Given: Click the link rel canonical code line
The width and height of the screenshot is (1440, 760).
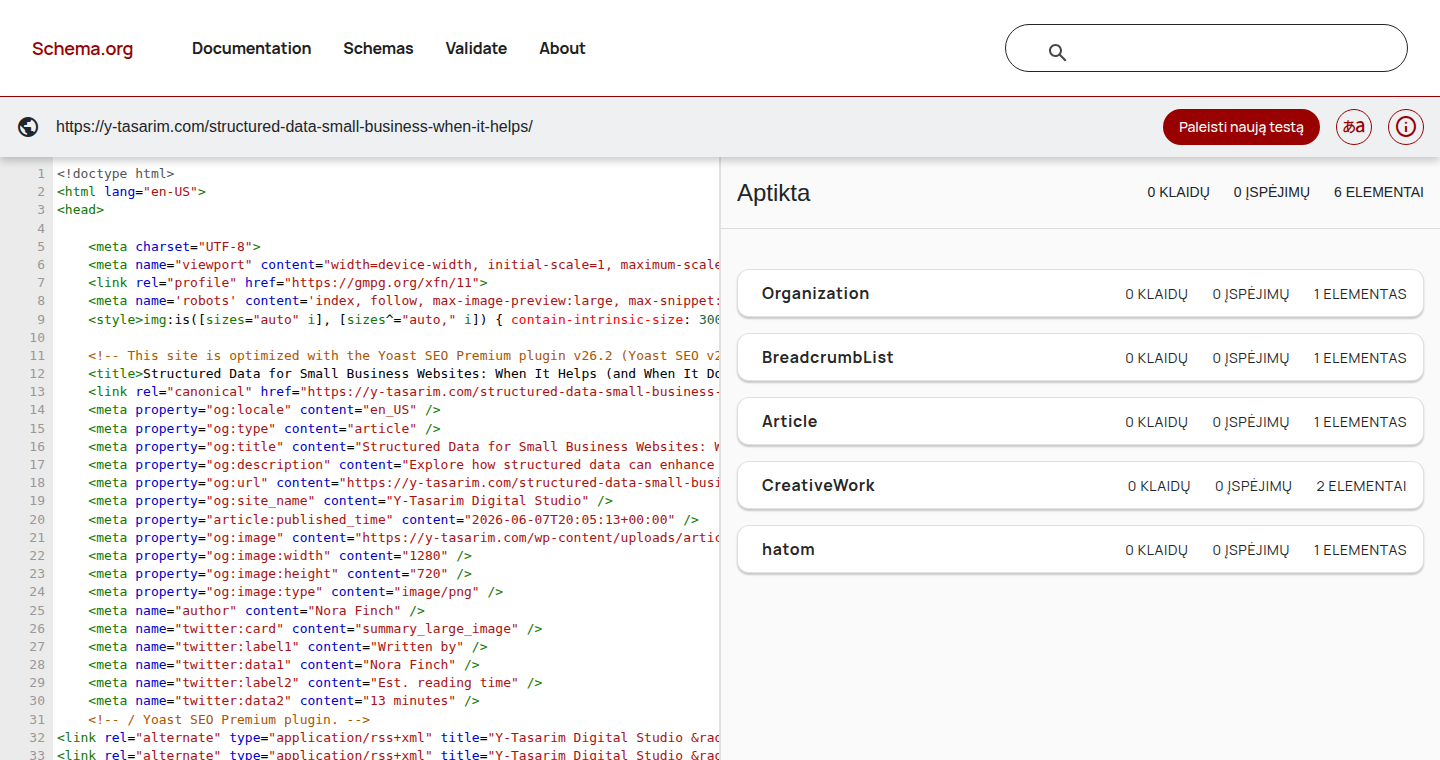Looking at the screenshot, I should (404, 392).
